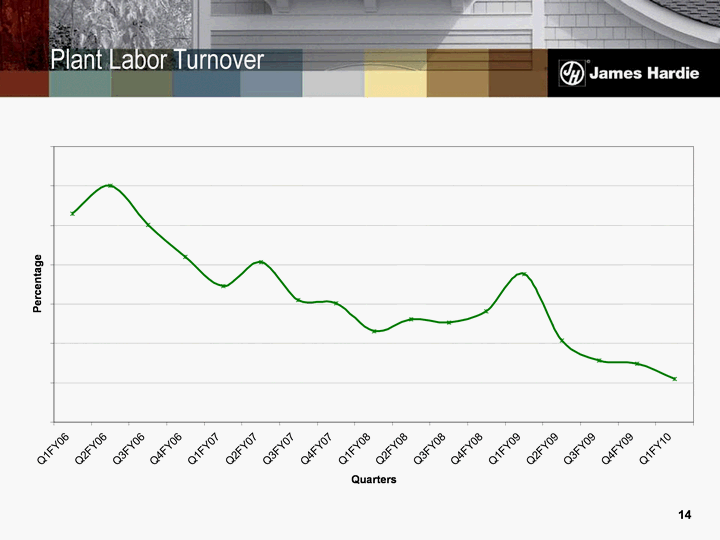Select the Q2FY09 data point marker
Viewport: 720px width, 540px height.
tap(561, 340)
